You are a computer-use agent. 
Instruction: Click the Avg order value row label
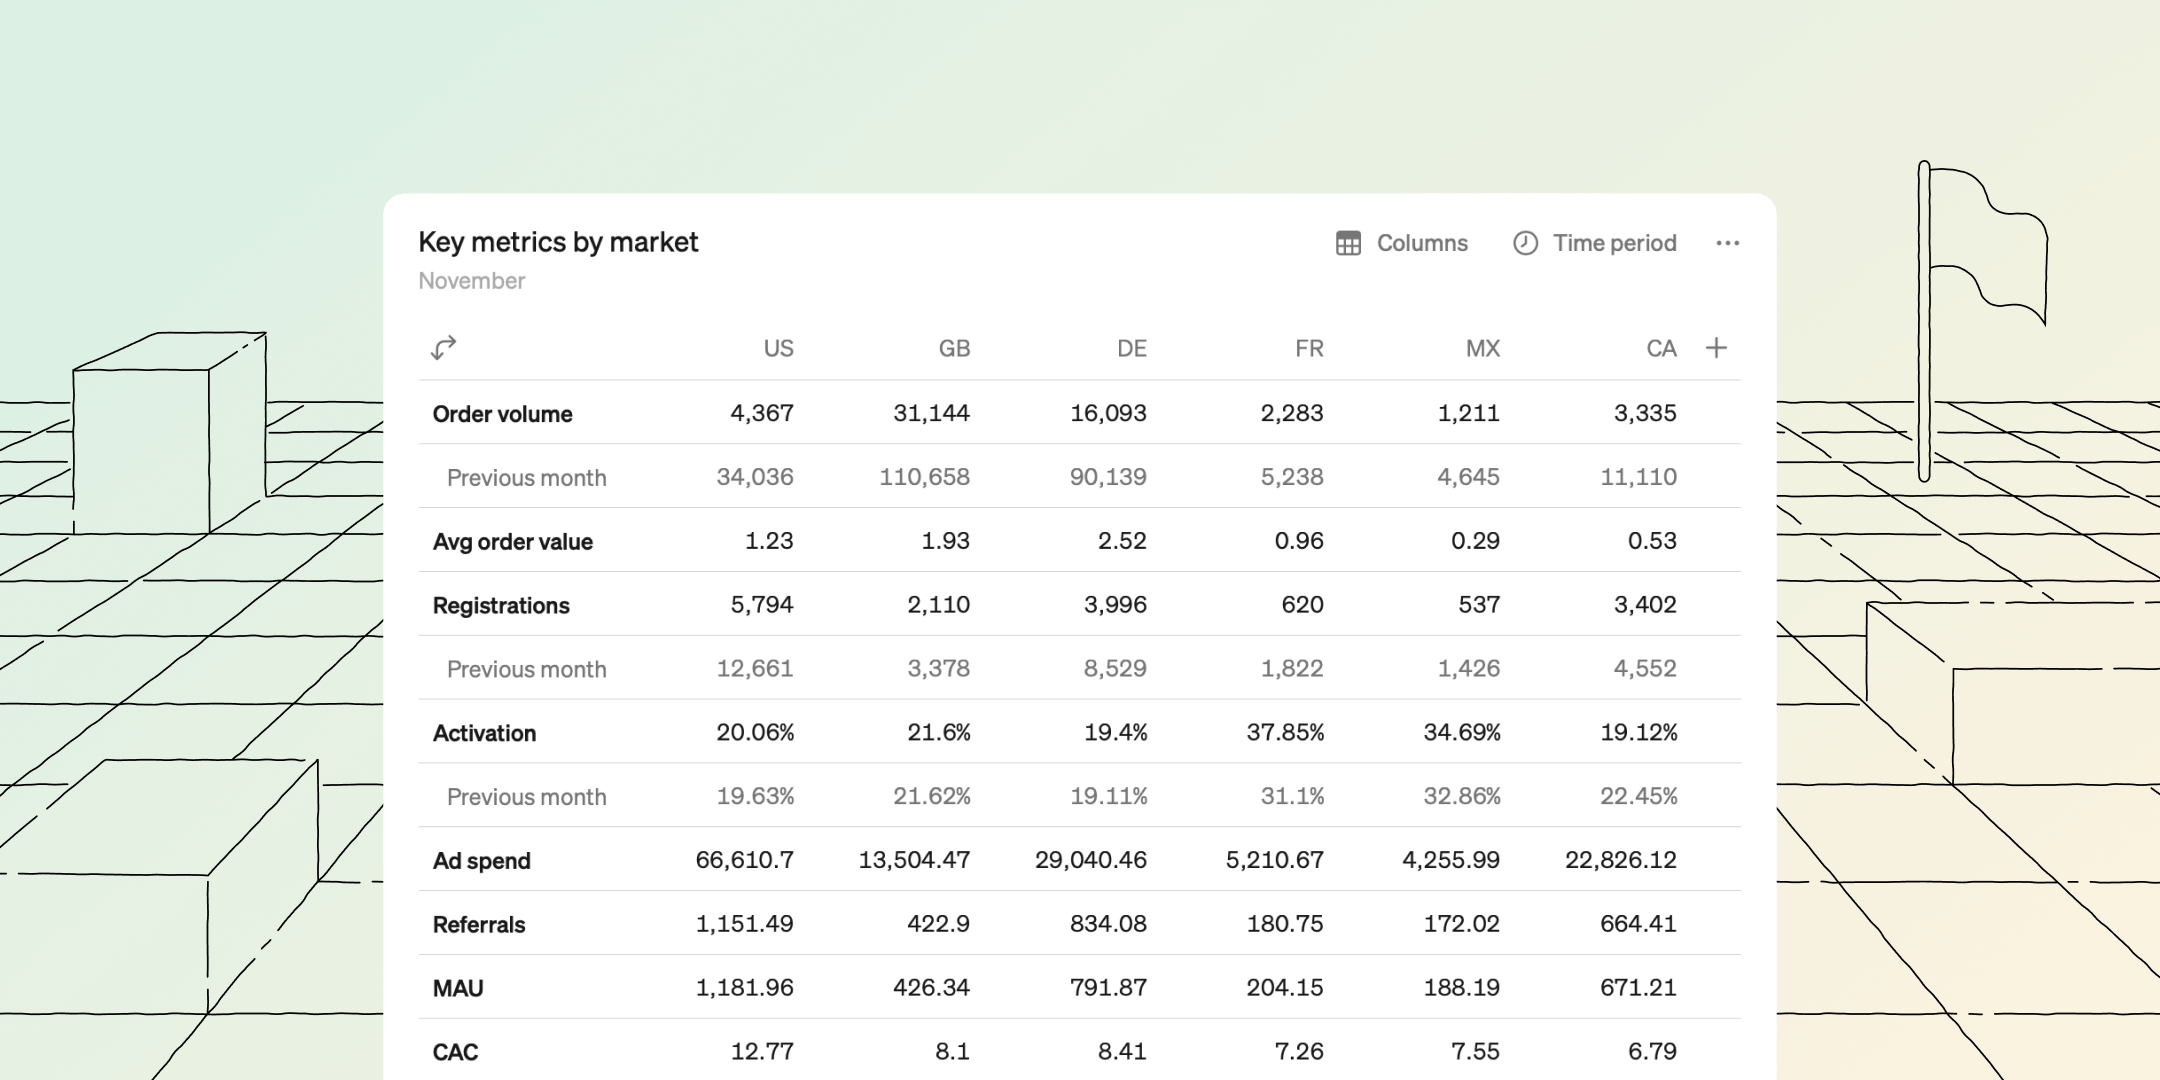512,542
